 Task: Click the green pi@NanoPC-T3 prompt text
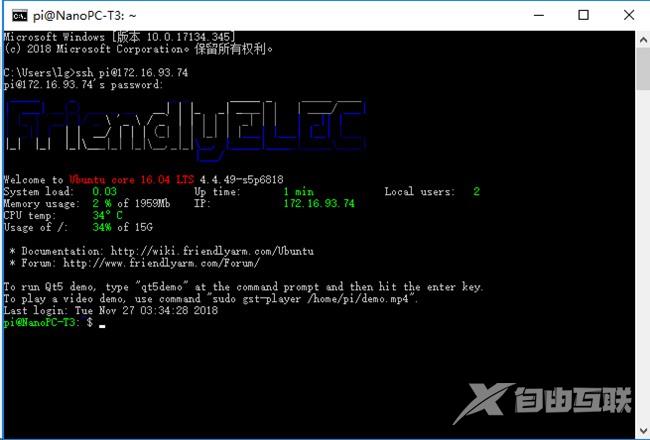39,322
